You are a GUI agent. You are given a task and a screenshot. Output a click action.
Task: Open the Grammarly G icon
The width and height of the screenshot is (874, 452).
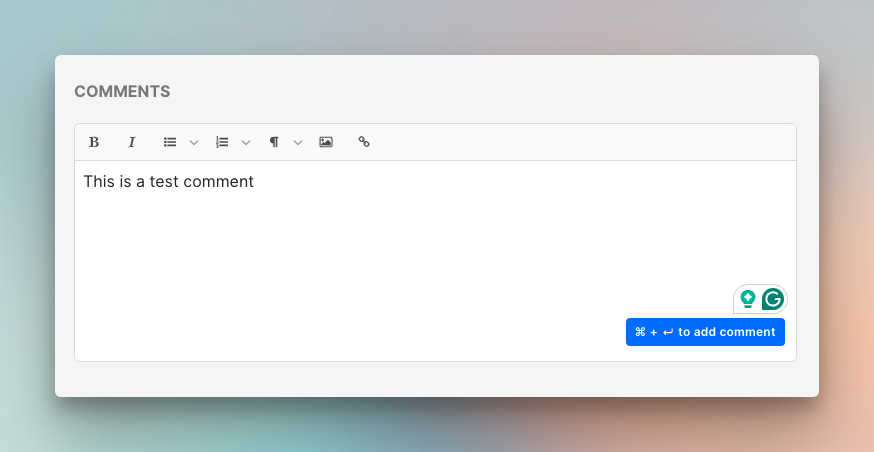772,299
